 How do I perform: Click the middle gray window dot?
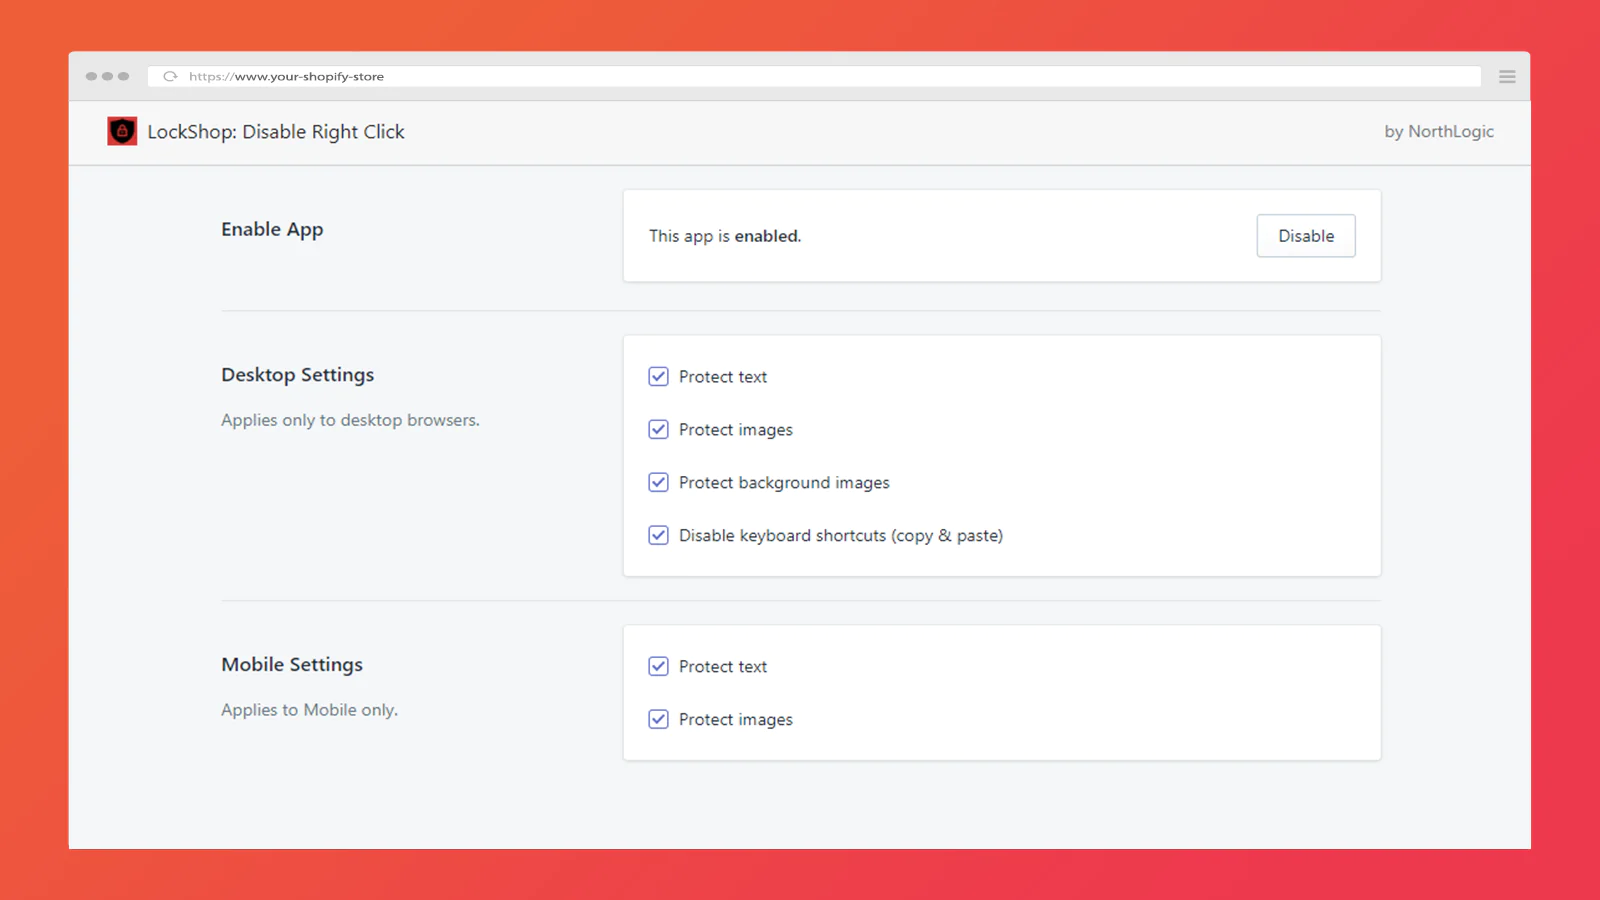(108, 76)
